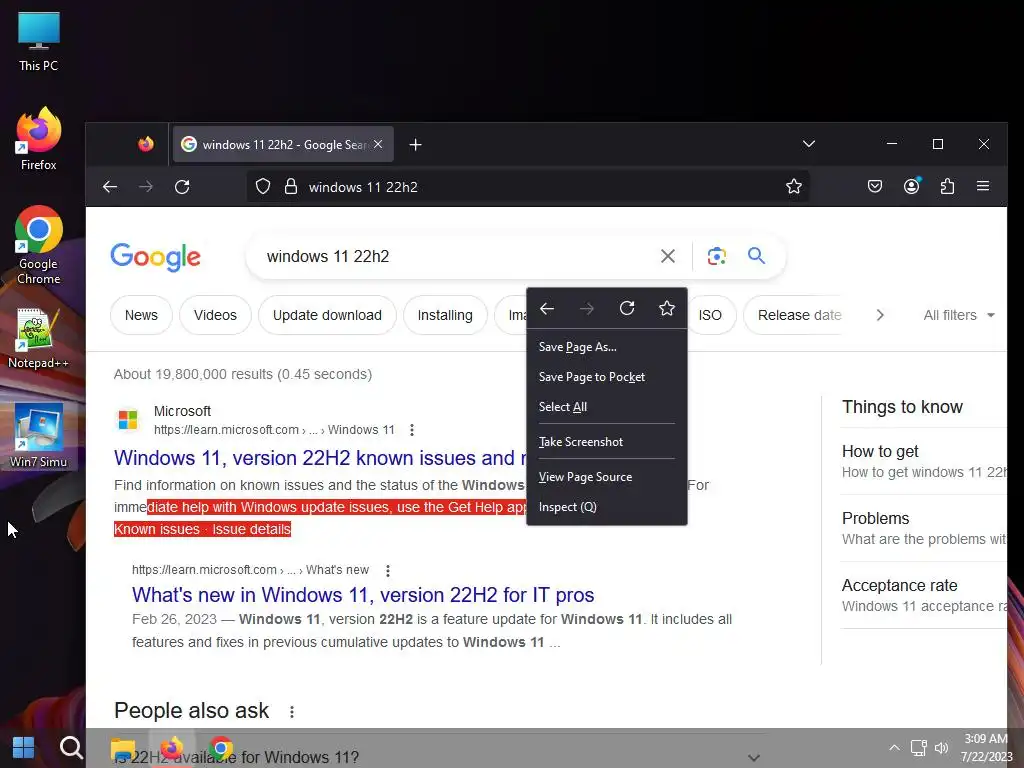Click the Google logo
The width and height of the screenshot is (1024, 768).
pyautogui.click(x=155, y=257)
